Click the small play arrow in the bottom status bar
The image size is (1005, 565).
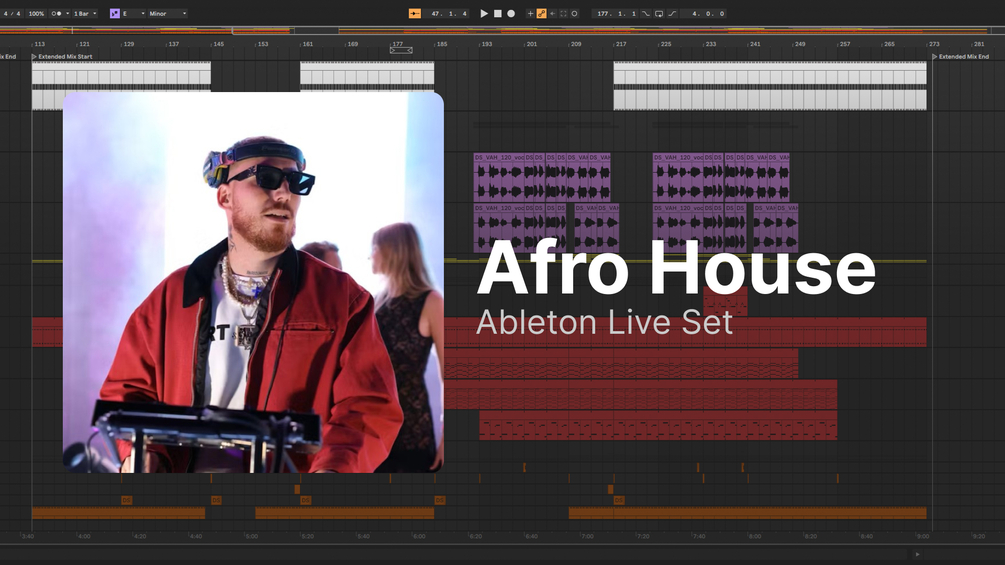pyautogui.click(x=918, y=554)
